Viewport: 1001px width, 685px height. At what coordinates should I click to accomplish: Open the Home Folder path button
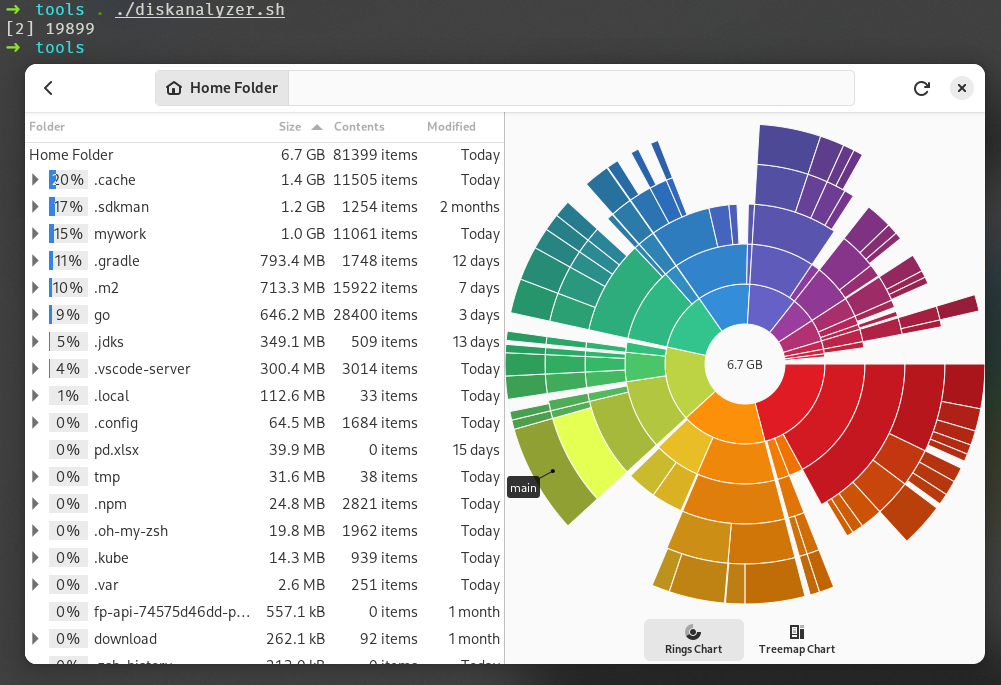pos(222,88)
